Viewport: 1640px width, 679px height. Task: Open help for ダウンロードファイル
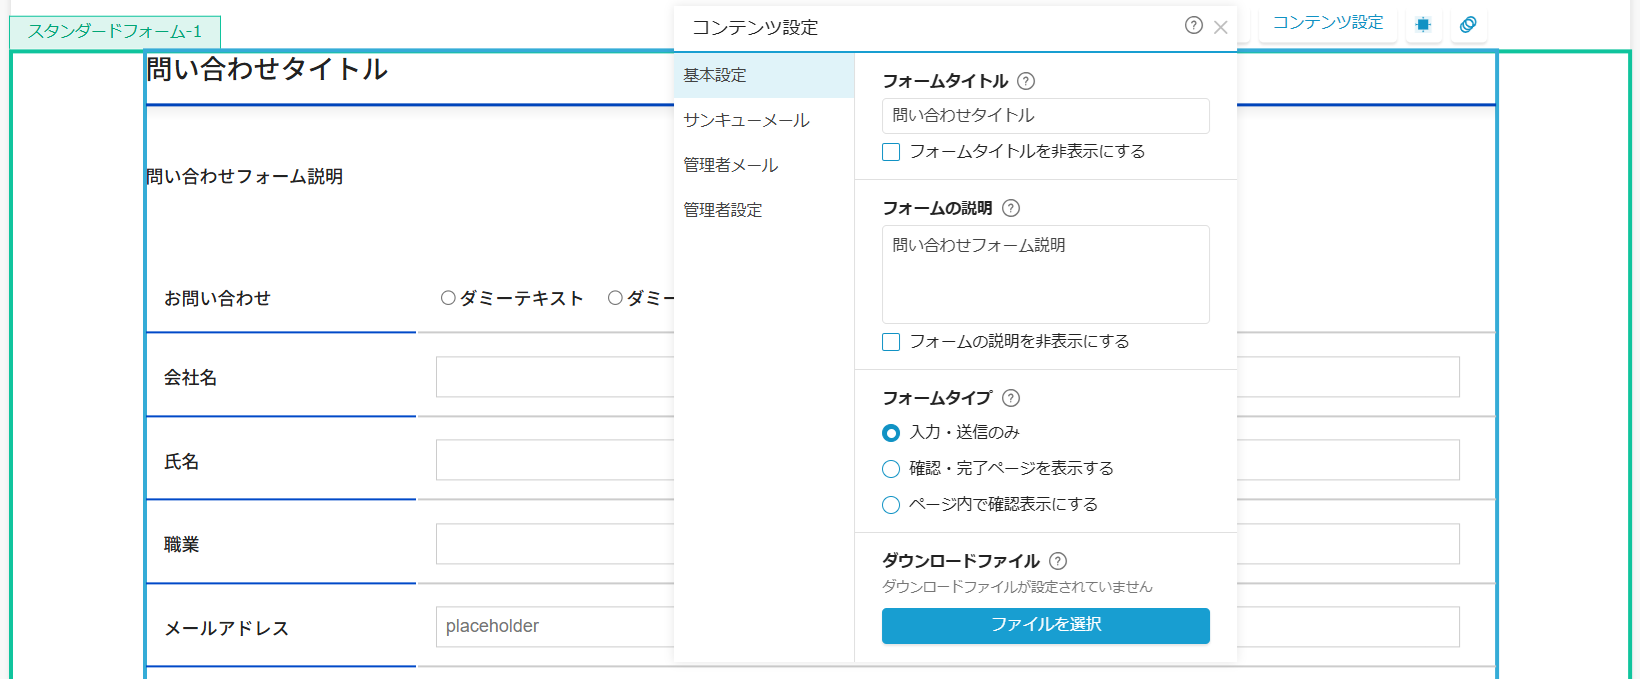coord(1058,561)
